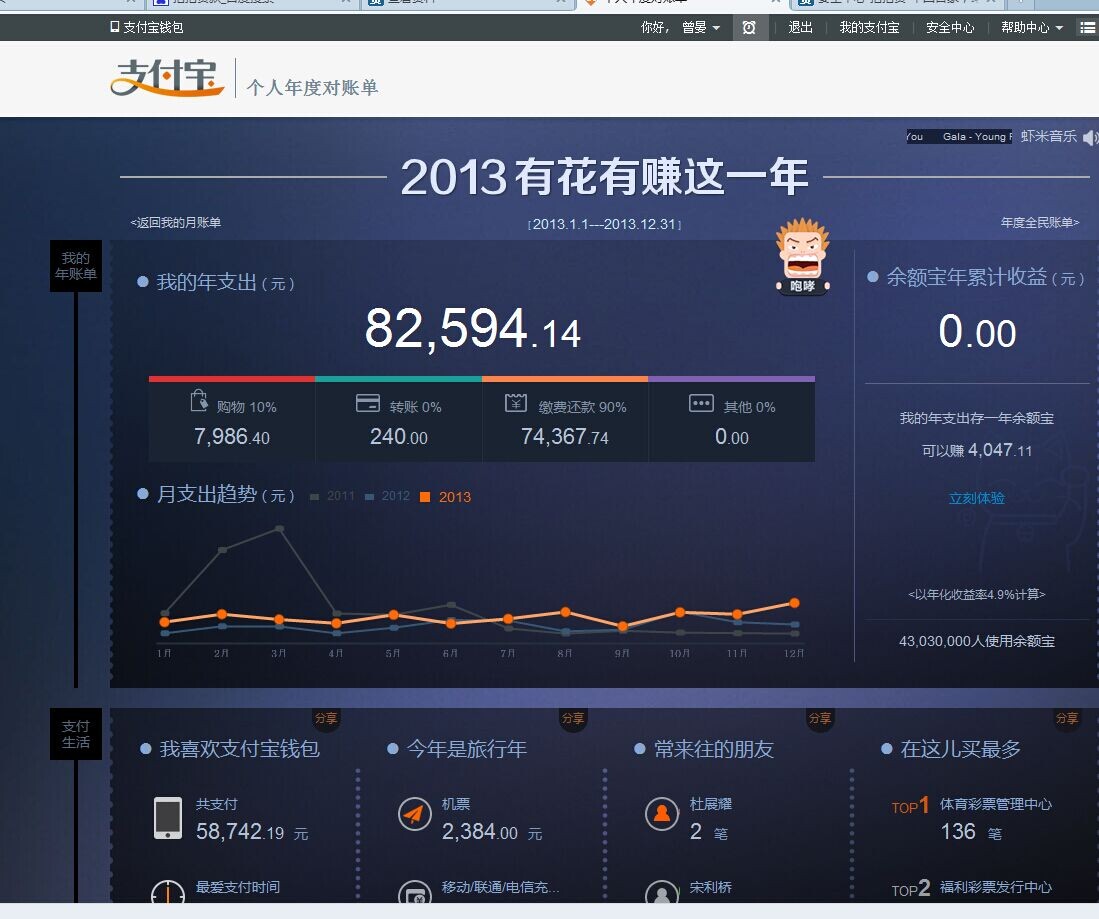This screenshot has width=1099, height=919.
Task: Click the bill icon for 缴费还款
Action: coord(516,403)
